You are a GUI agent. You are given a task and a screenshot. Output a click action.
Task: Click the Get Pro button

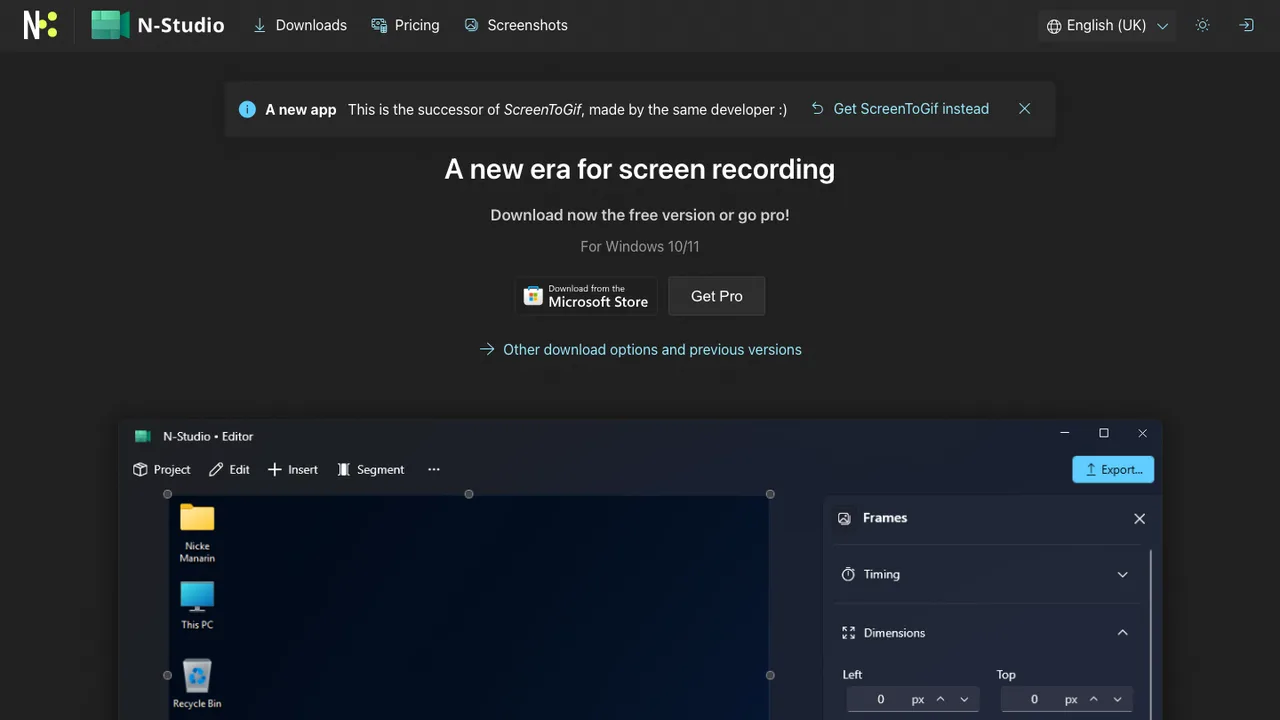717,296
